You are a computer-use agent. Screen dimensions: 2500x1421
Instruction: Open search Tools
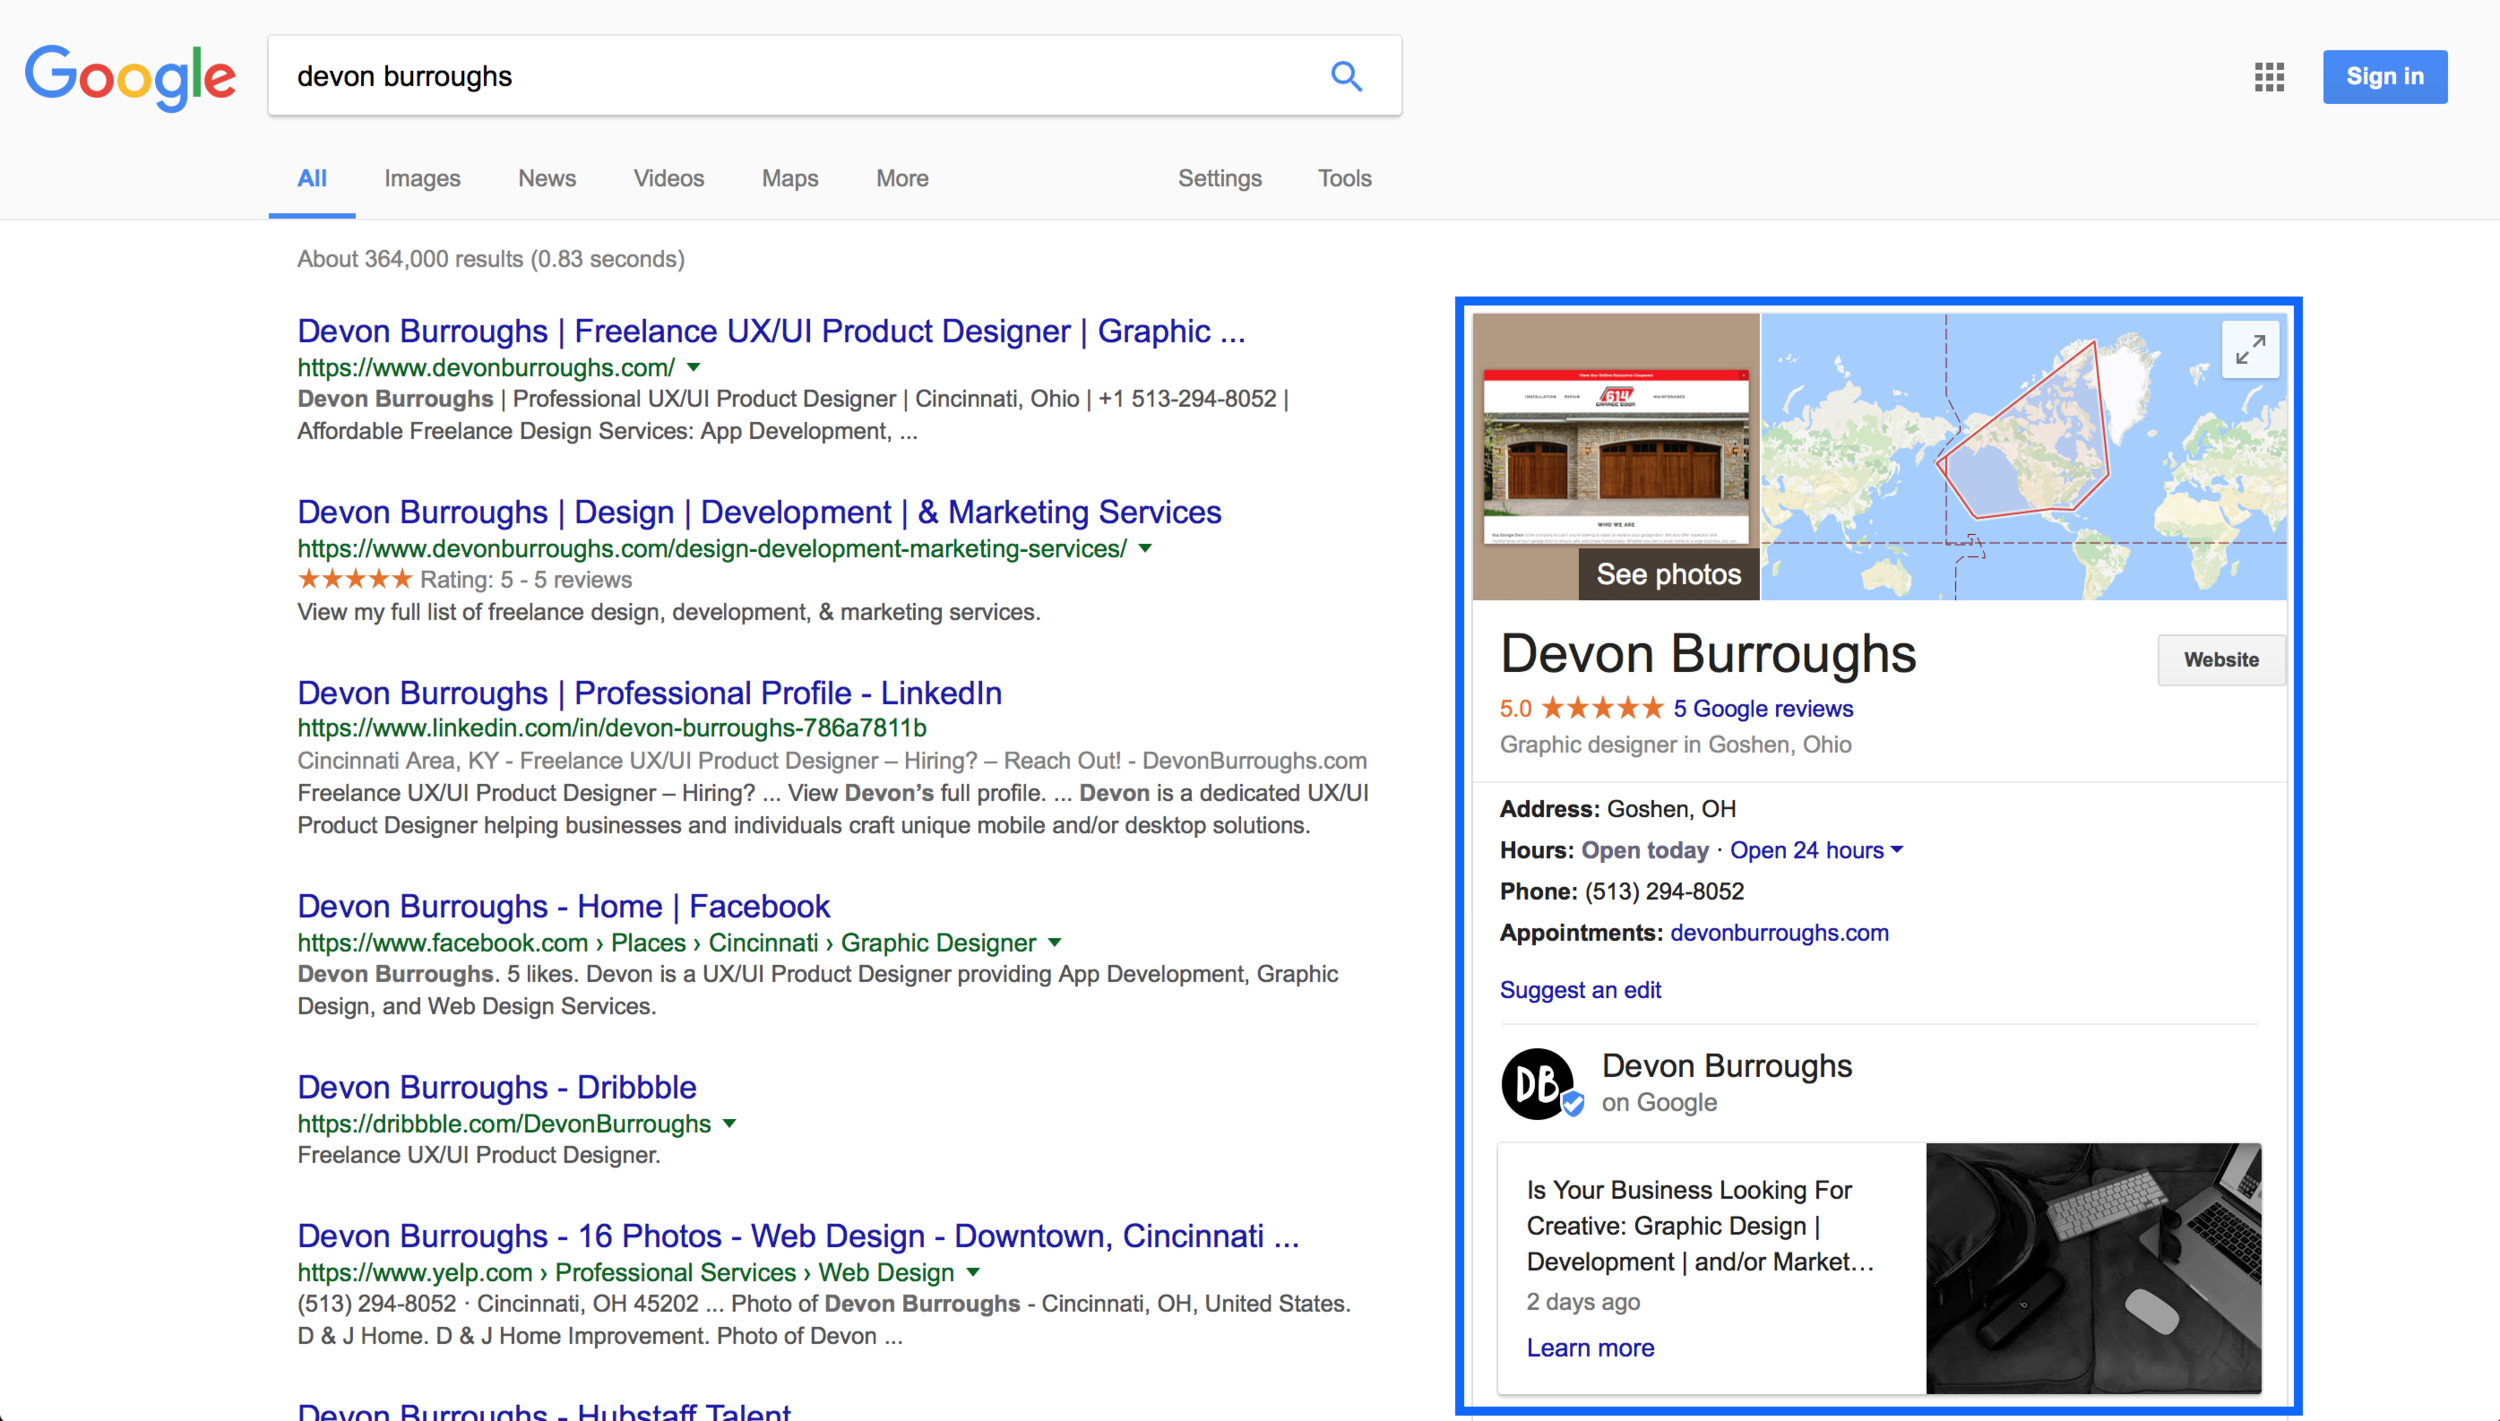click(x=1344, y=178)
